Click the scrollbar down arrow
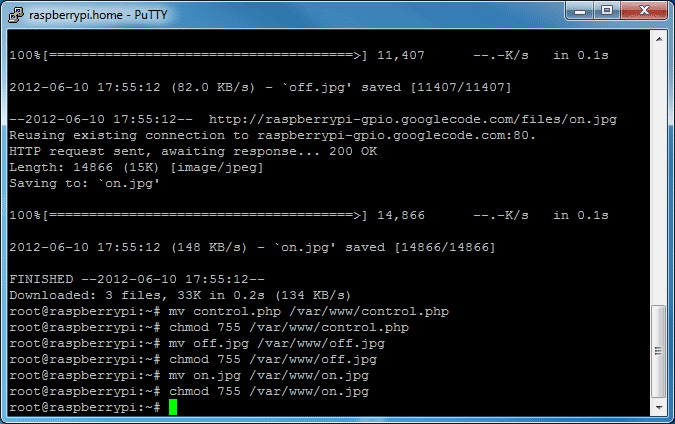675x424 pixels. 658,405
